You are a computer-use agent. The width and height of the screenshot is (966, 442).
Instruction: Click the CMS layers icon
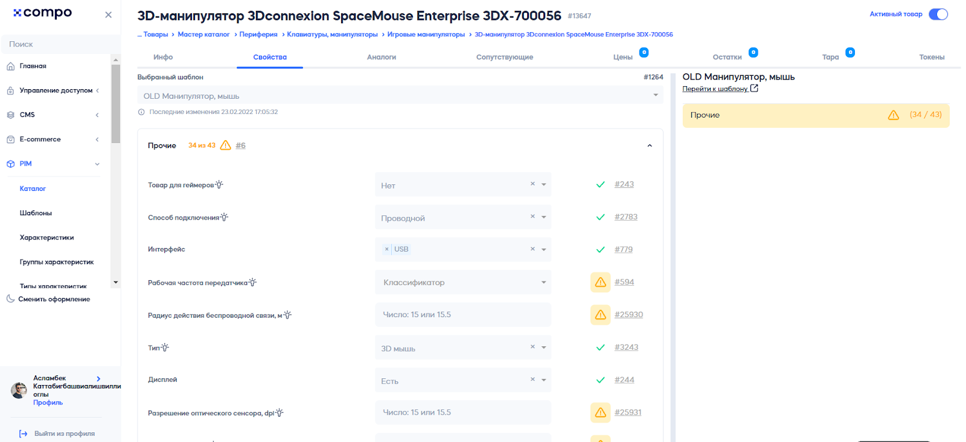tap(10, 115)
